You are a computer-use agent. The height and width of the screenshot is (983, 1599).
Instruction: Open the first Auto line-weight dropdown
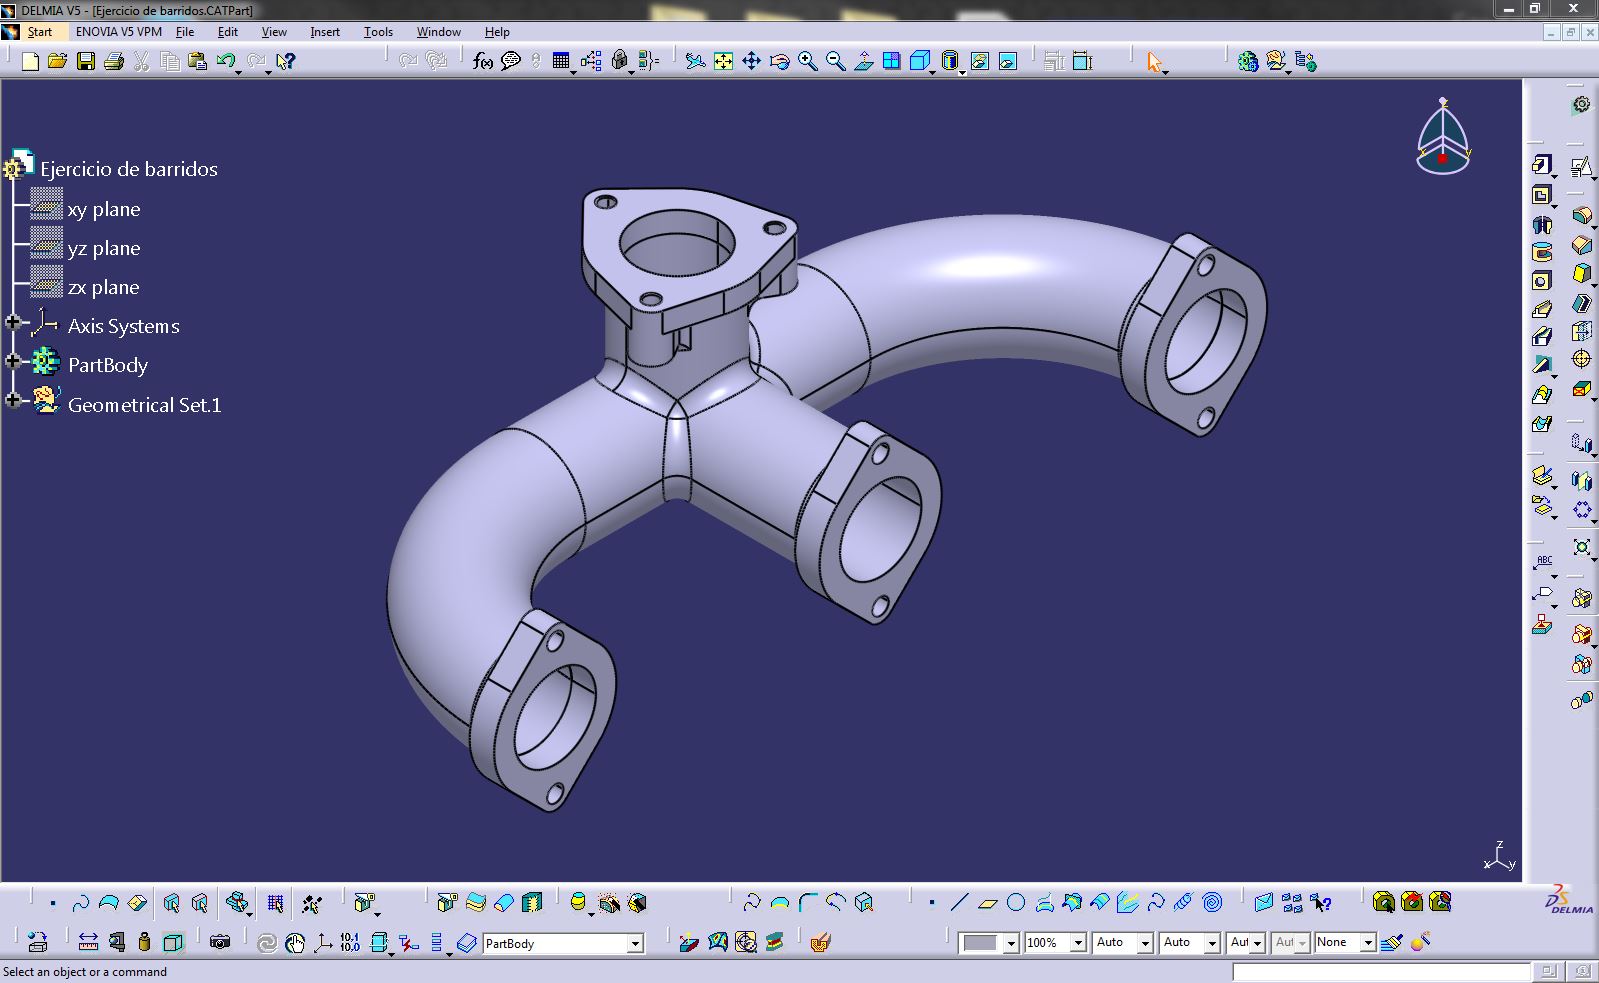(x=1144, y=942)
